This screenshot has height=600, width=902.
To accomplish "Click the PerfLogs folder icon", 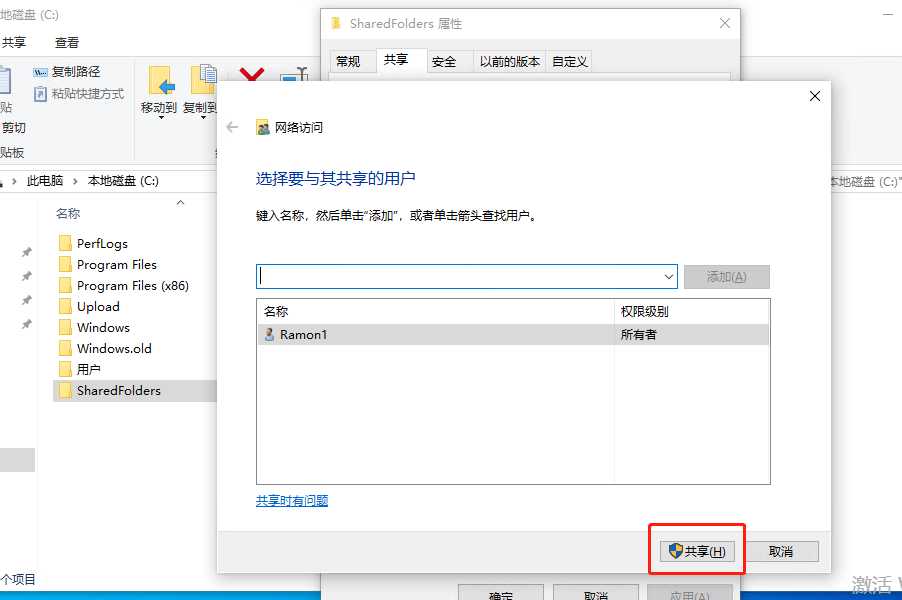I will 65,243.
